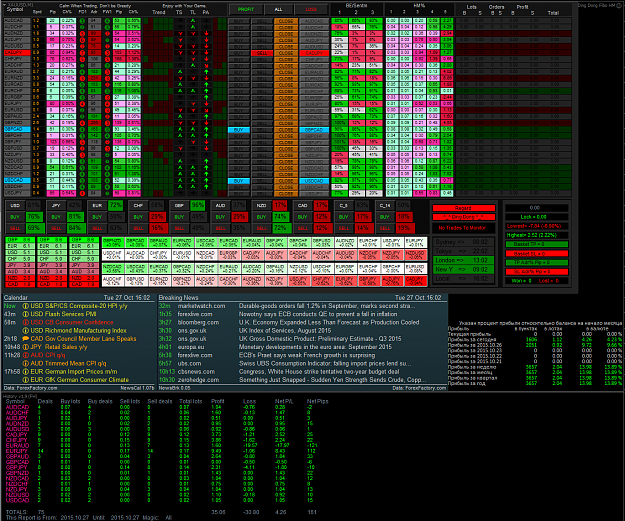Click red FW1 circle in EURAUD row

107,71
